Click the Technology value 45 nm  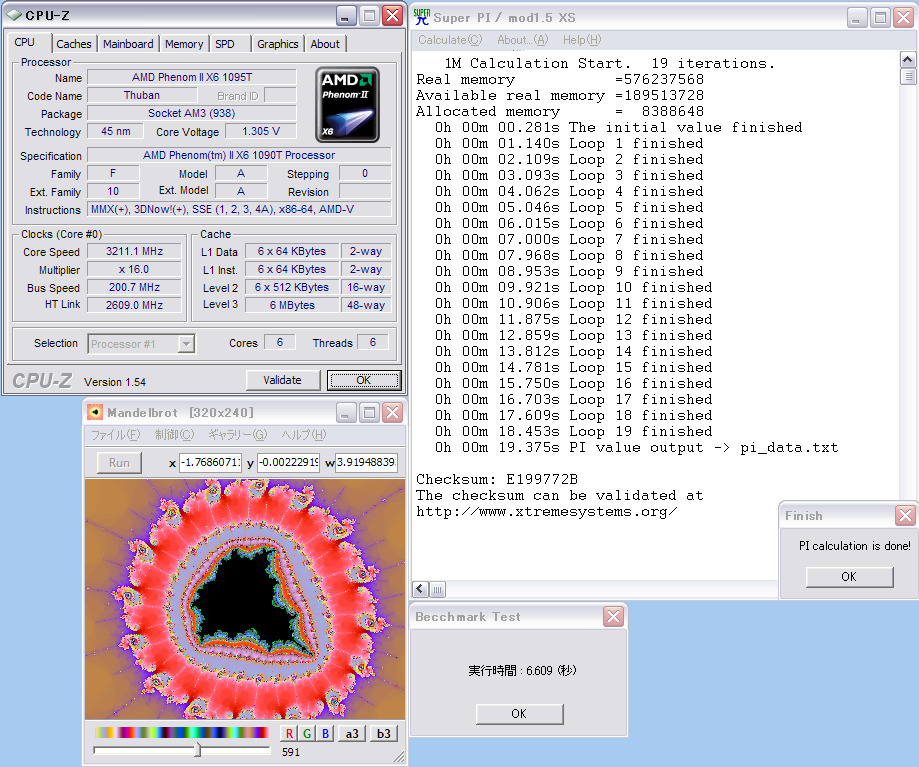pos(115,132)
